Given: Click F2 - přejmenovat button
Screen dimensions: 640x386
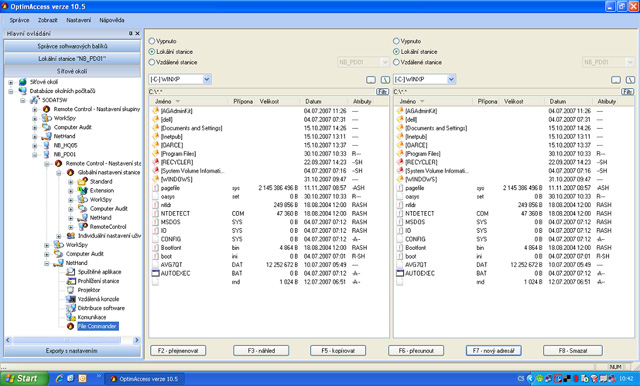Looking at the screenshot, I should (x=178, y=351).
